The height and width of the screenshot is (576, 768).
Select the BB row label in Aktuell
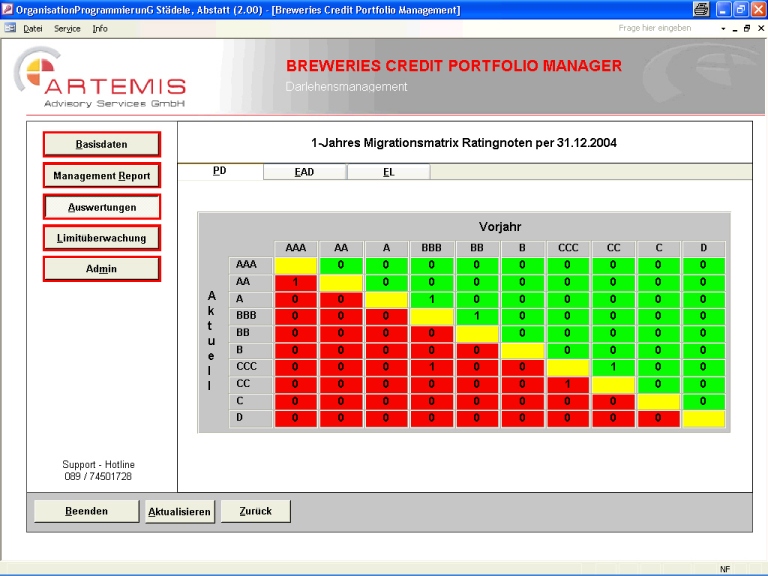250,333
